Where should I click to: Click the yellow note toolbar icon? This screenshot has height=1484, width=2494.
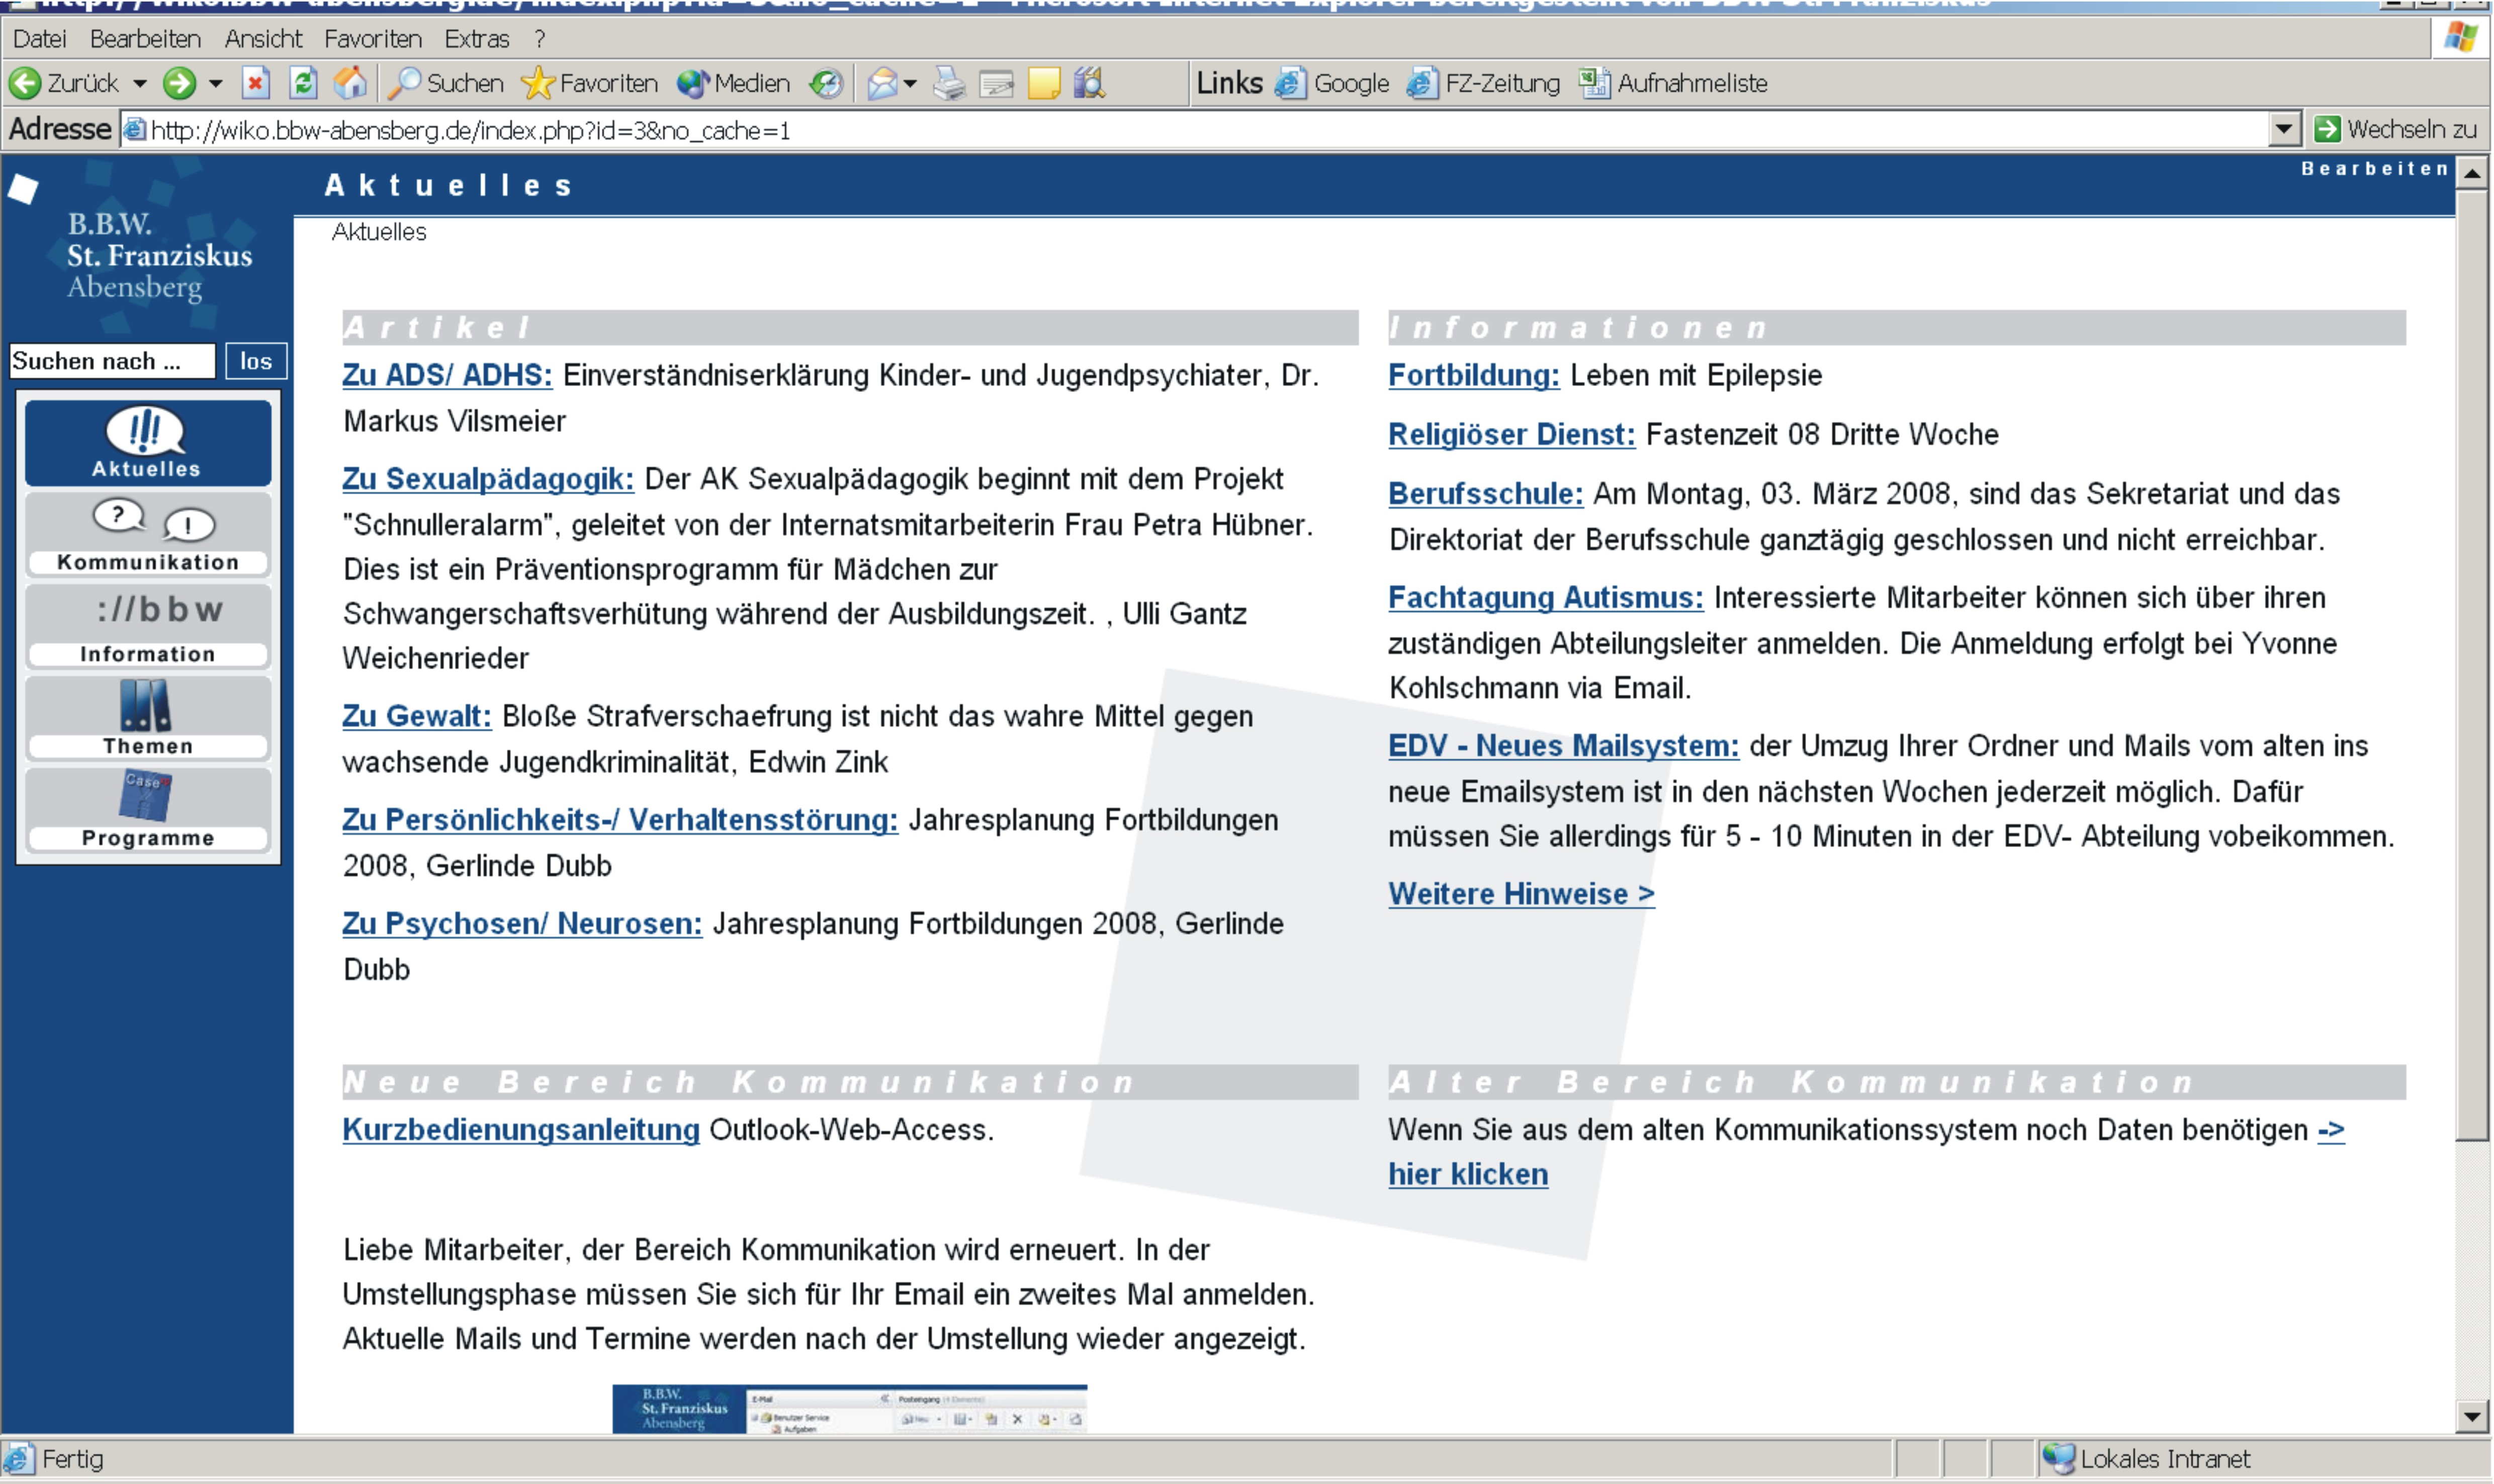(1043, 83)
